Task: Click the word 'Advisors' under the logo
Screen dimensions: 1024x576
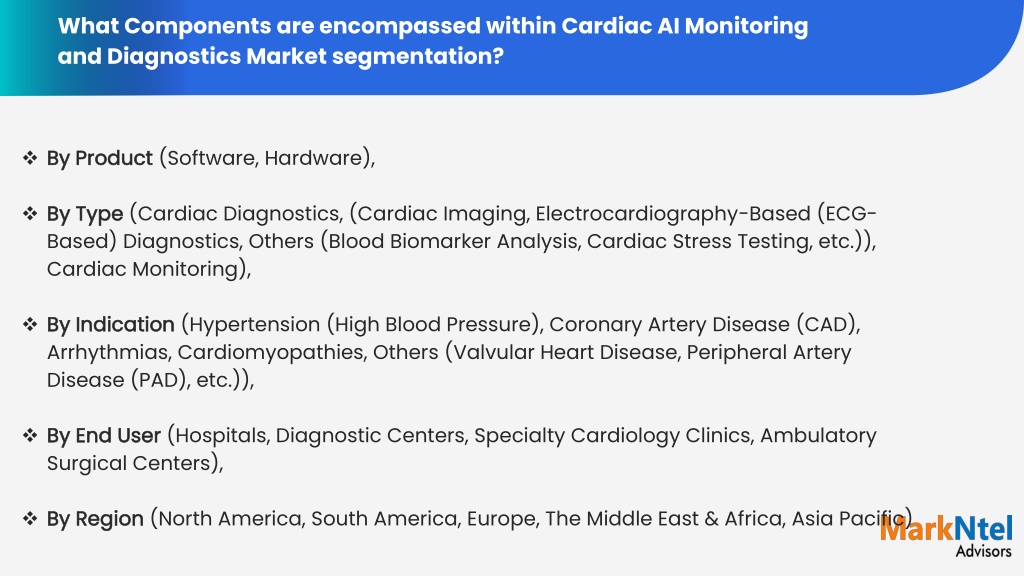Action: pos(984,551)
